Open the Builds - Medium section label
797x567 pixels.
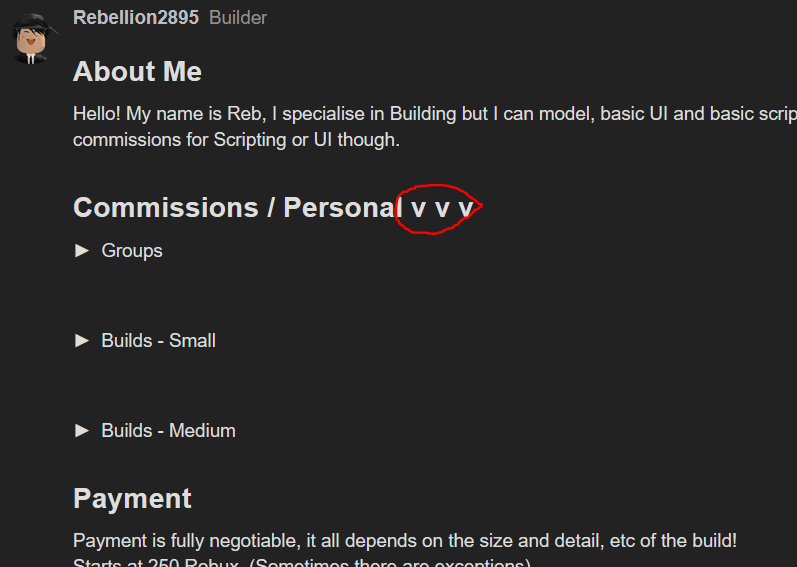(168, 431)
